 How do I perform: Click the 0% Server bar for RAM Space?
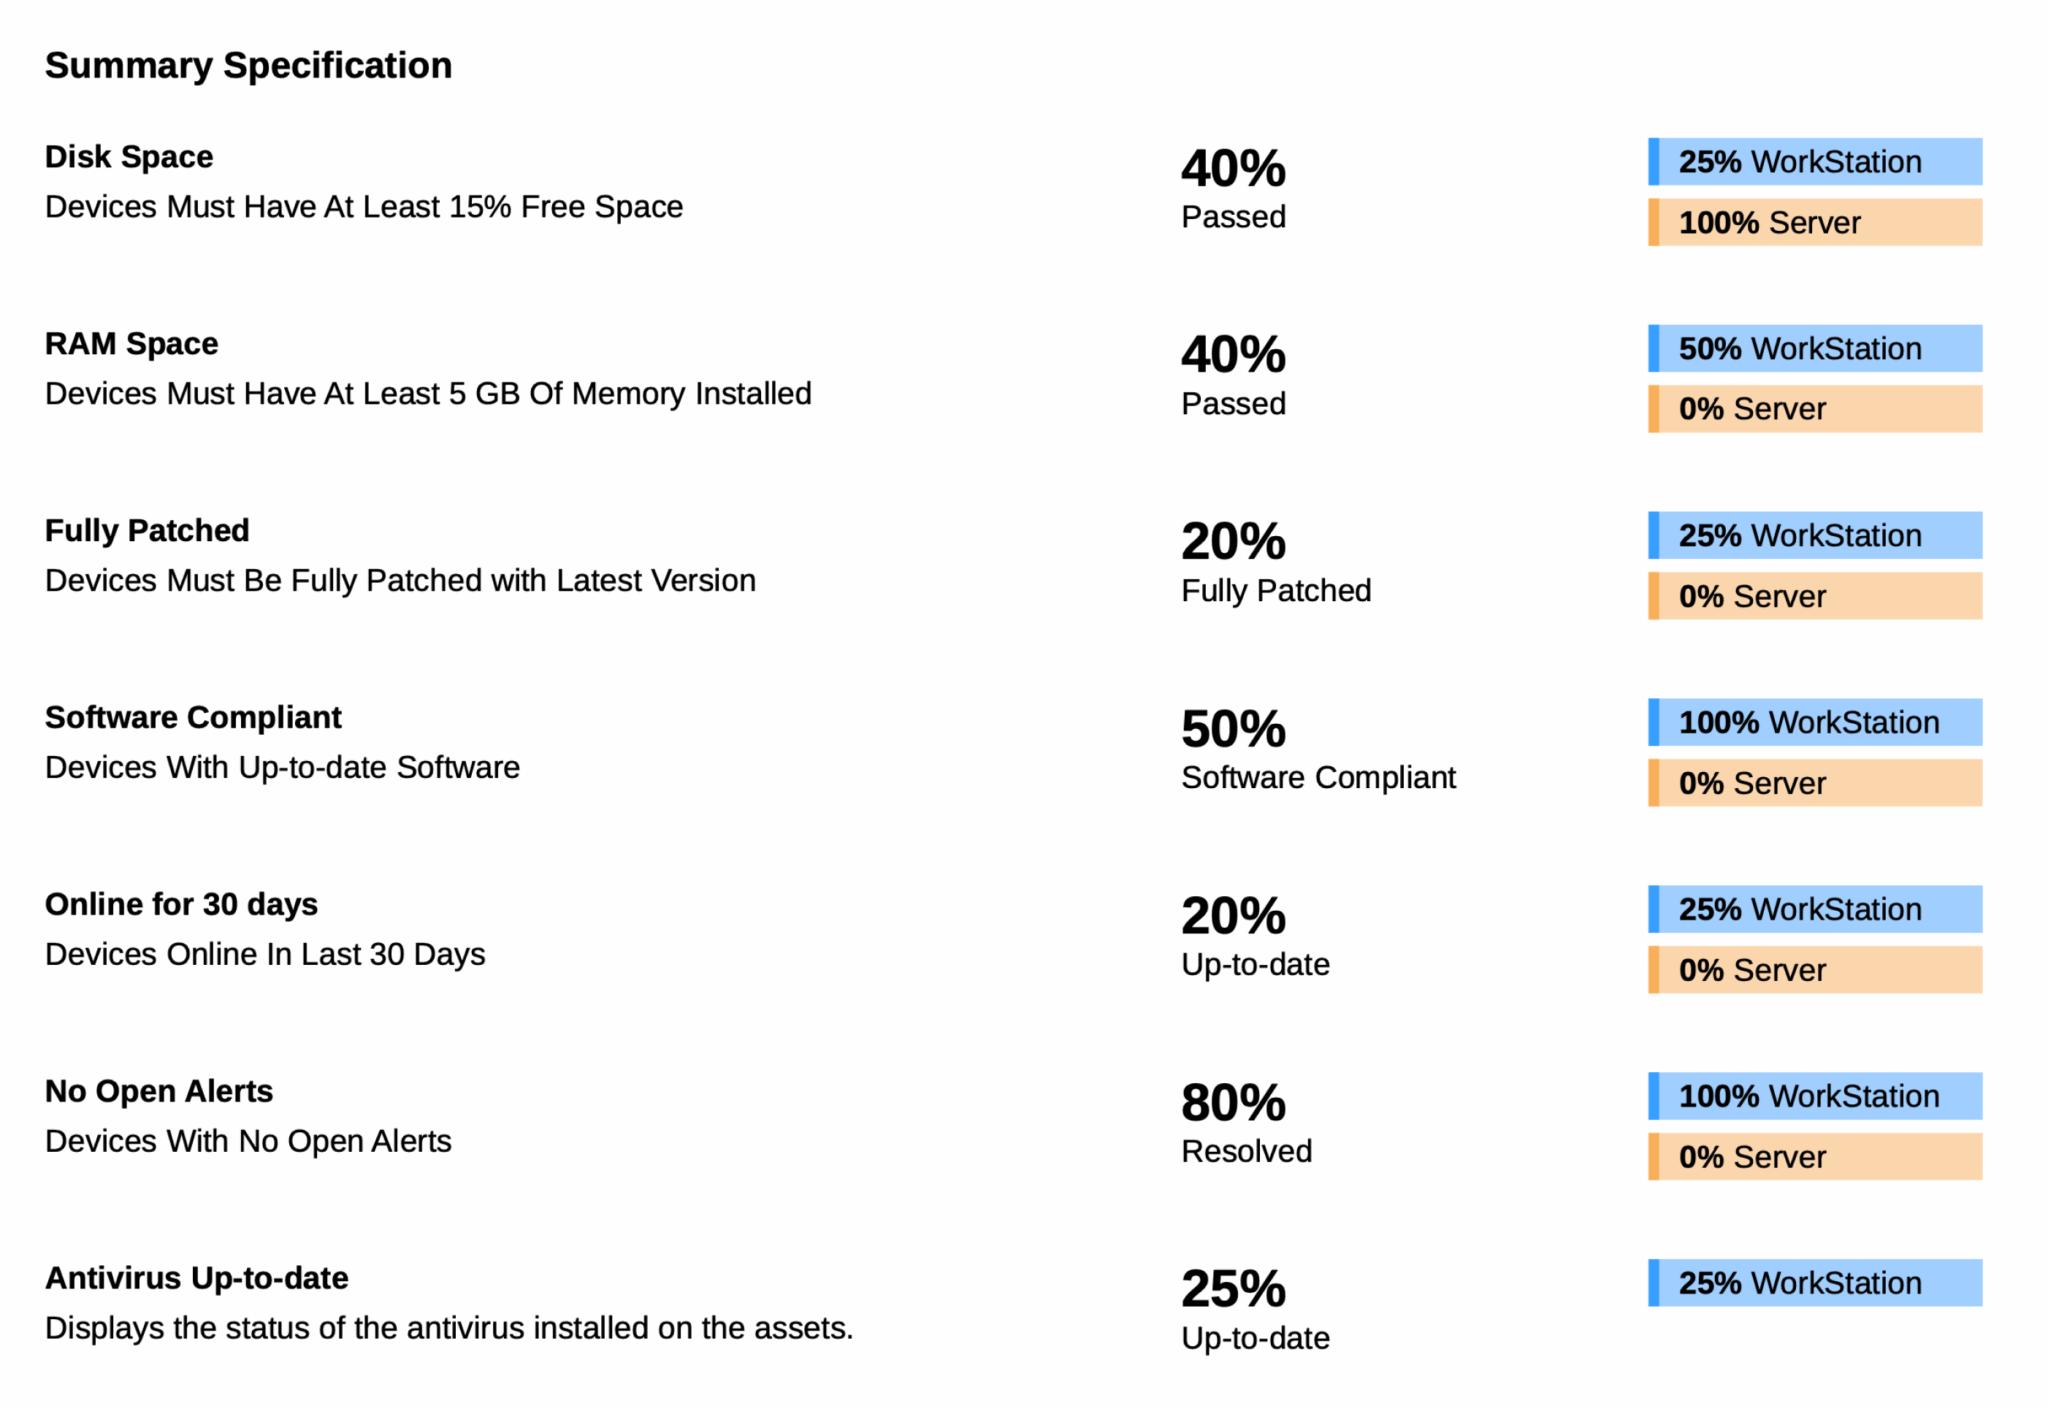(1814, 409)
